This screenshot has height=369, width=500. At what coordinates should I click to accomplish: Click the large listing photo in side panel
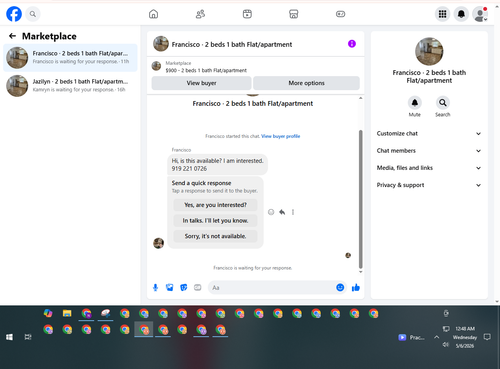coord(429,51)
